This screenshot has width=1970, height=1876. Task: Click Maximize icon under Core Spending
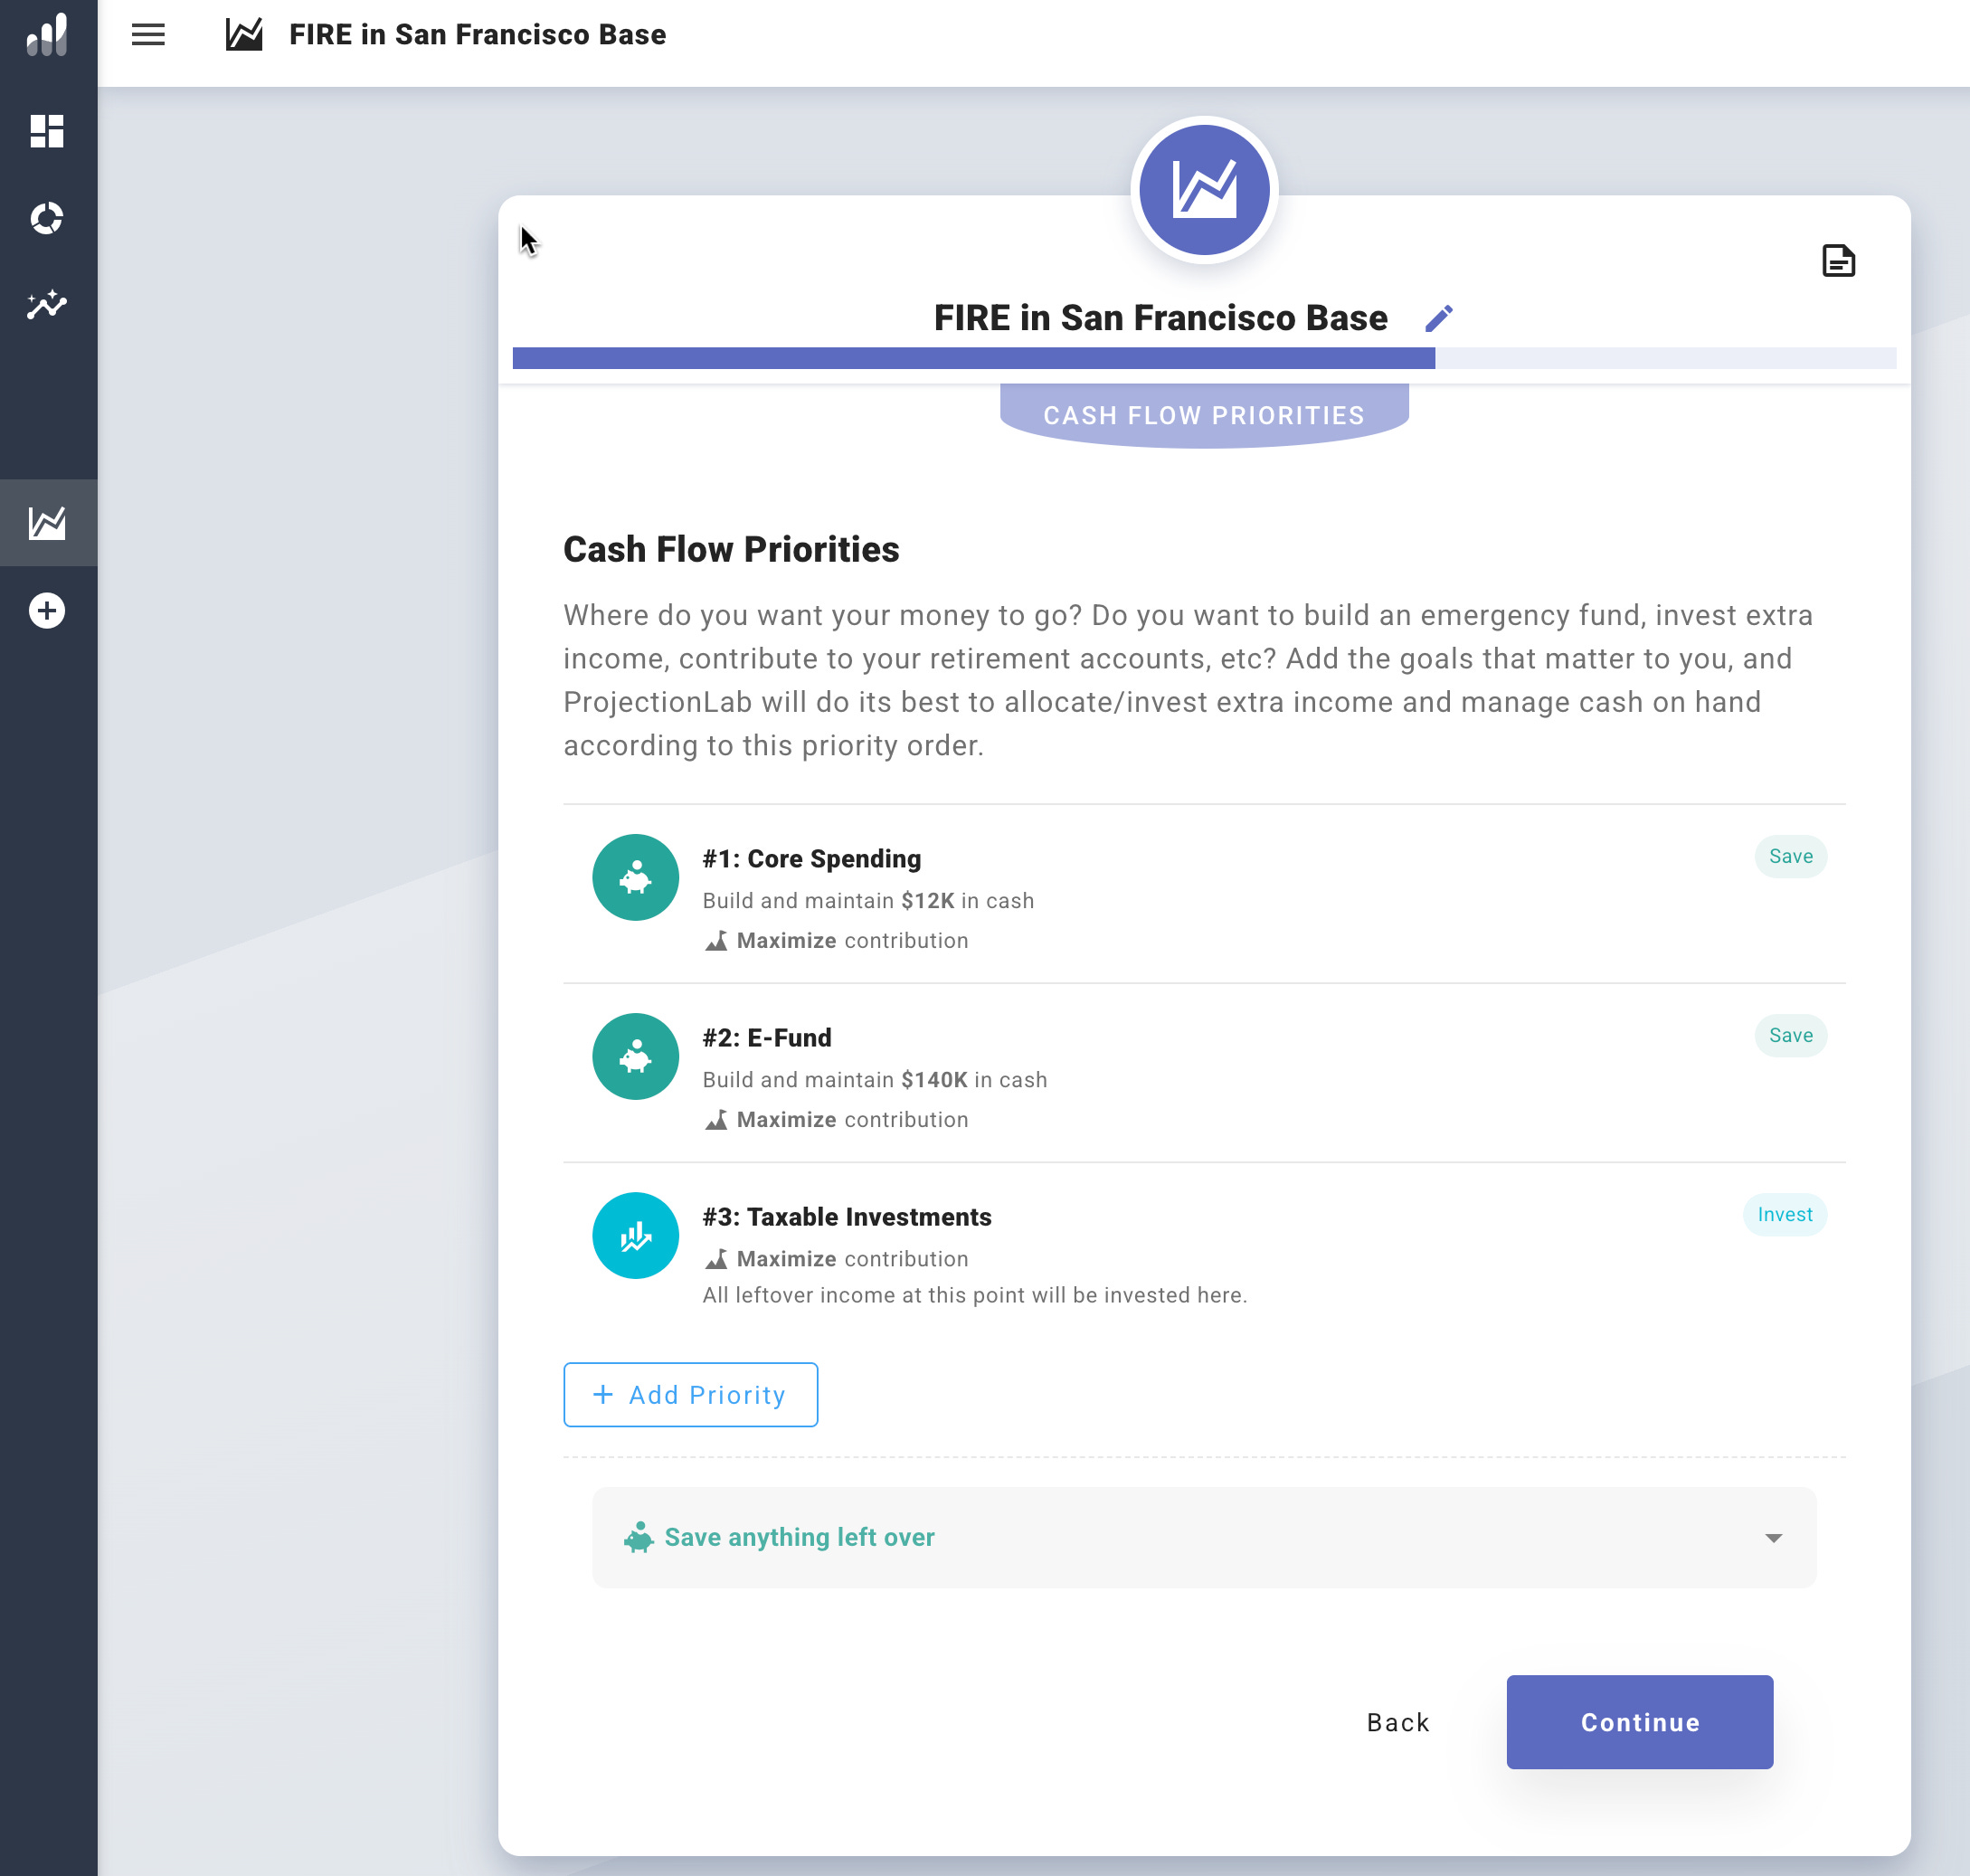tap(716, 941)
